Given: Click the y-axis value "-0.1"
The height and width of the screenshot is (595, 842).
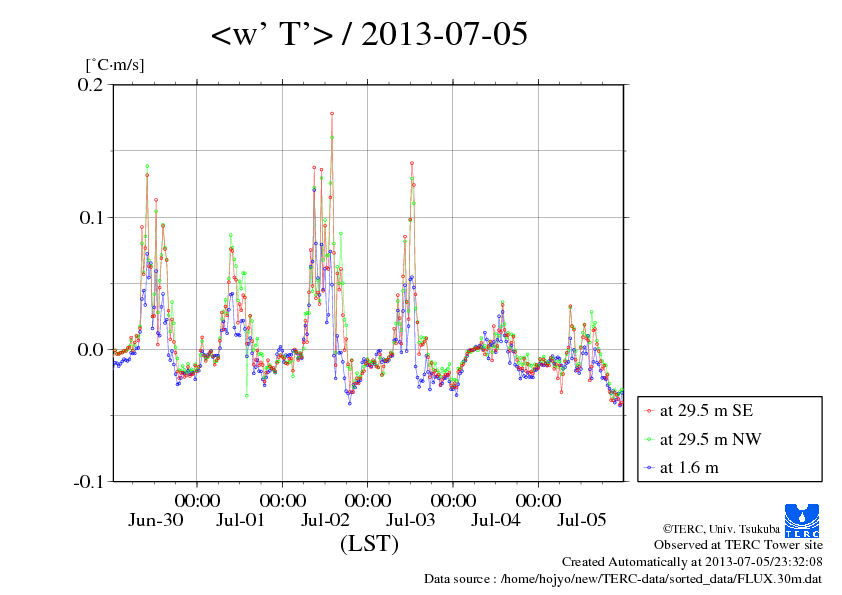Looking at the screenshot, I should pos(88,482).
